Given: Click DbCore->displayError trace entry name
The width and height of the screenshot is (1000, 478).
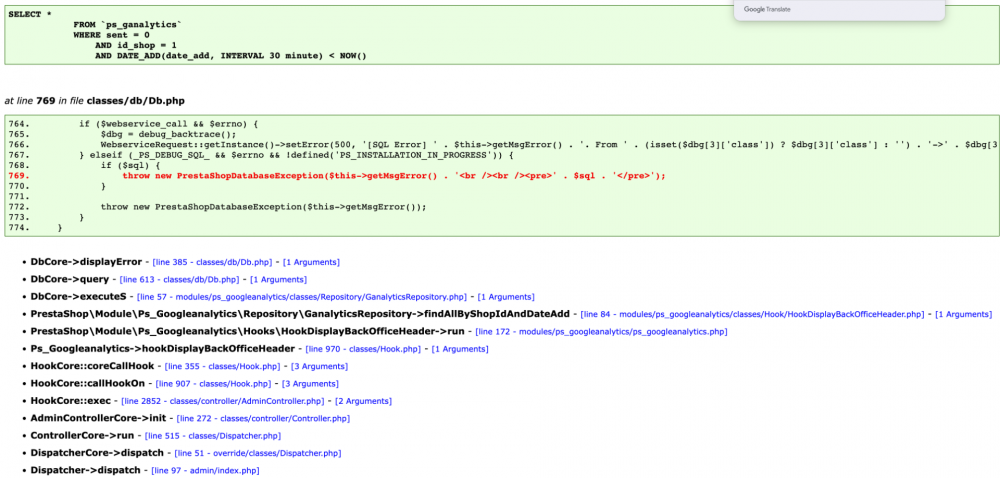Looking at the screenshot, I should 86,262.
